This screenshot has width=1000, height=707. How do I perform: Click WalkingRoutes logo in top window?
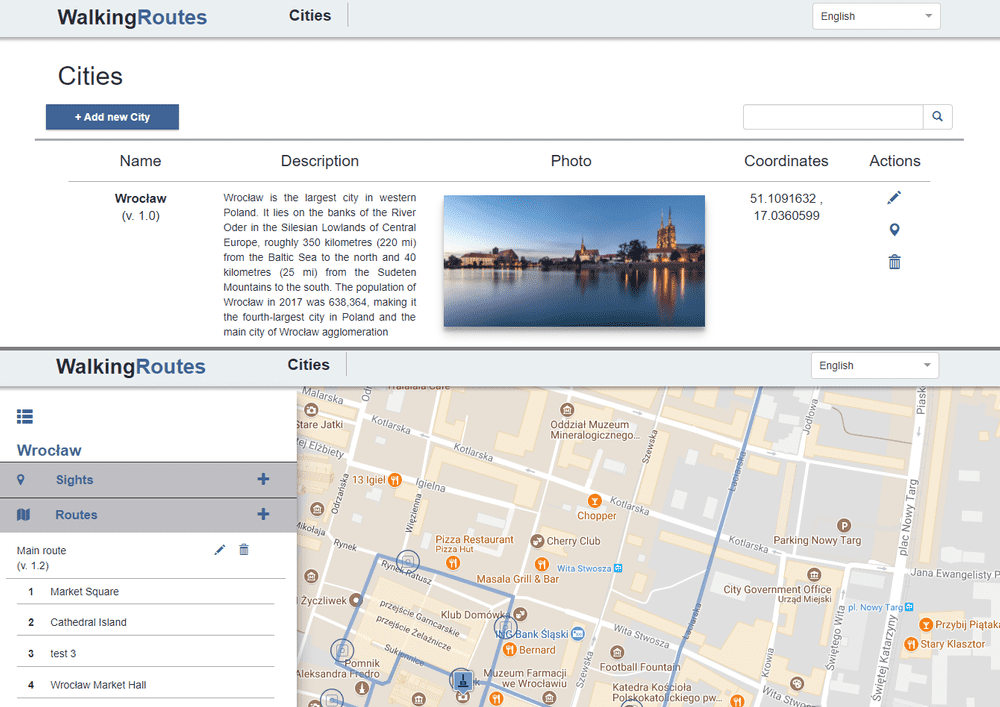[x=132, y=17]
